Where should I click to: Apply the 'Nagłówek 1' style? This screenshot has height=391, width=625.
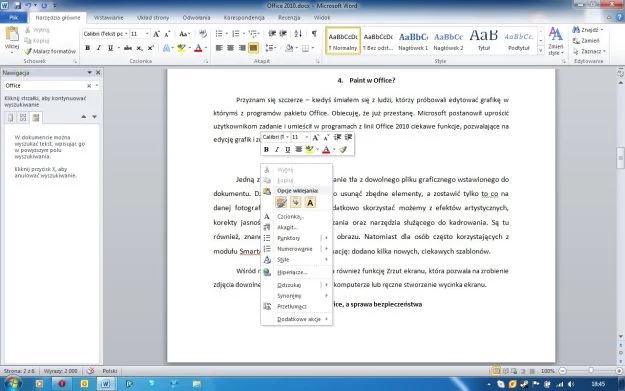413,41
